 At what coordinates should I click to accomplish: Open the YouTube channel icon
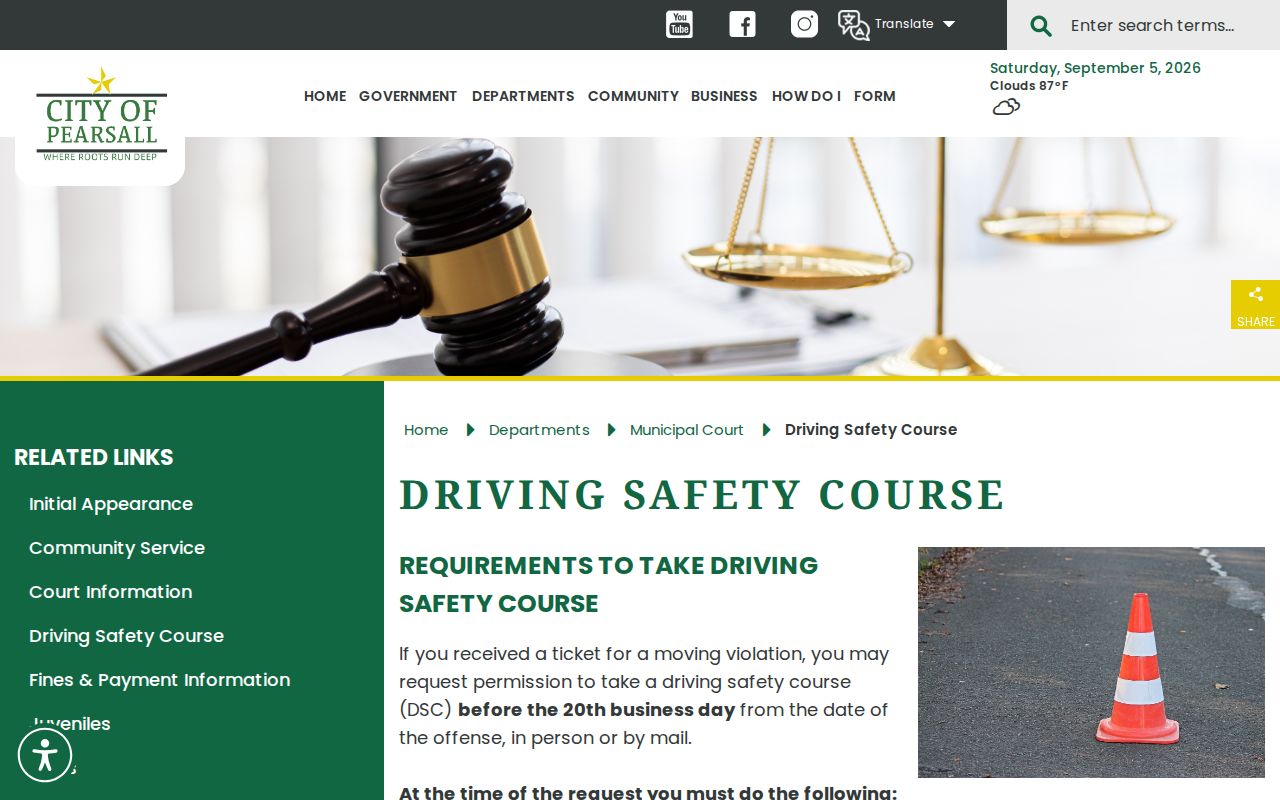pyautogui.click(x=679, y=24)
